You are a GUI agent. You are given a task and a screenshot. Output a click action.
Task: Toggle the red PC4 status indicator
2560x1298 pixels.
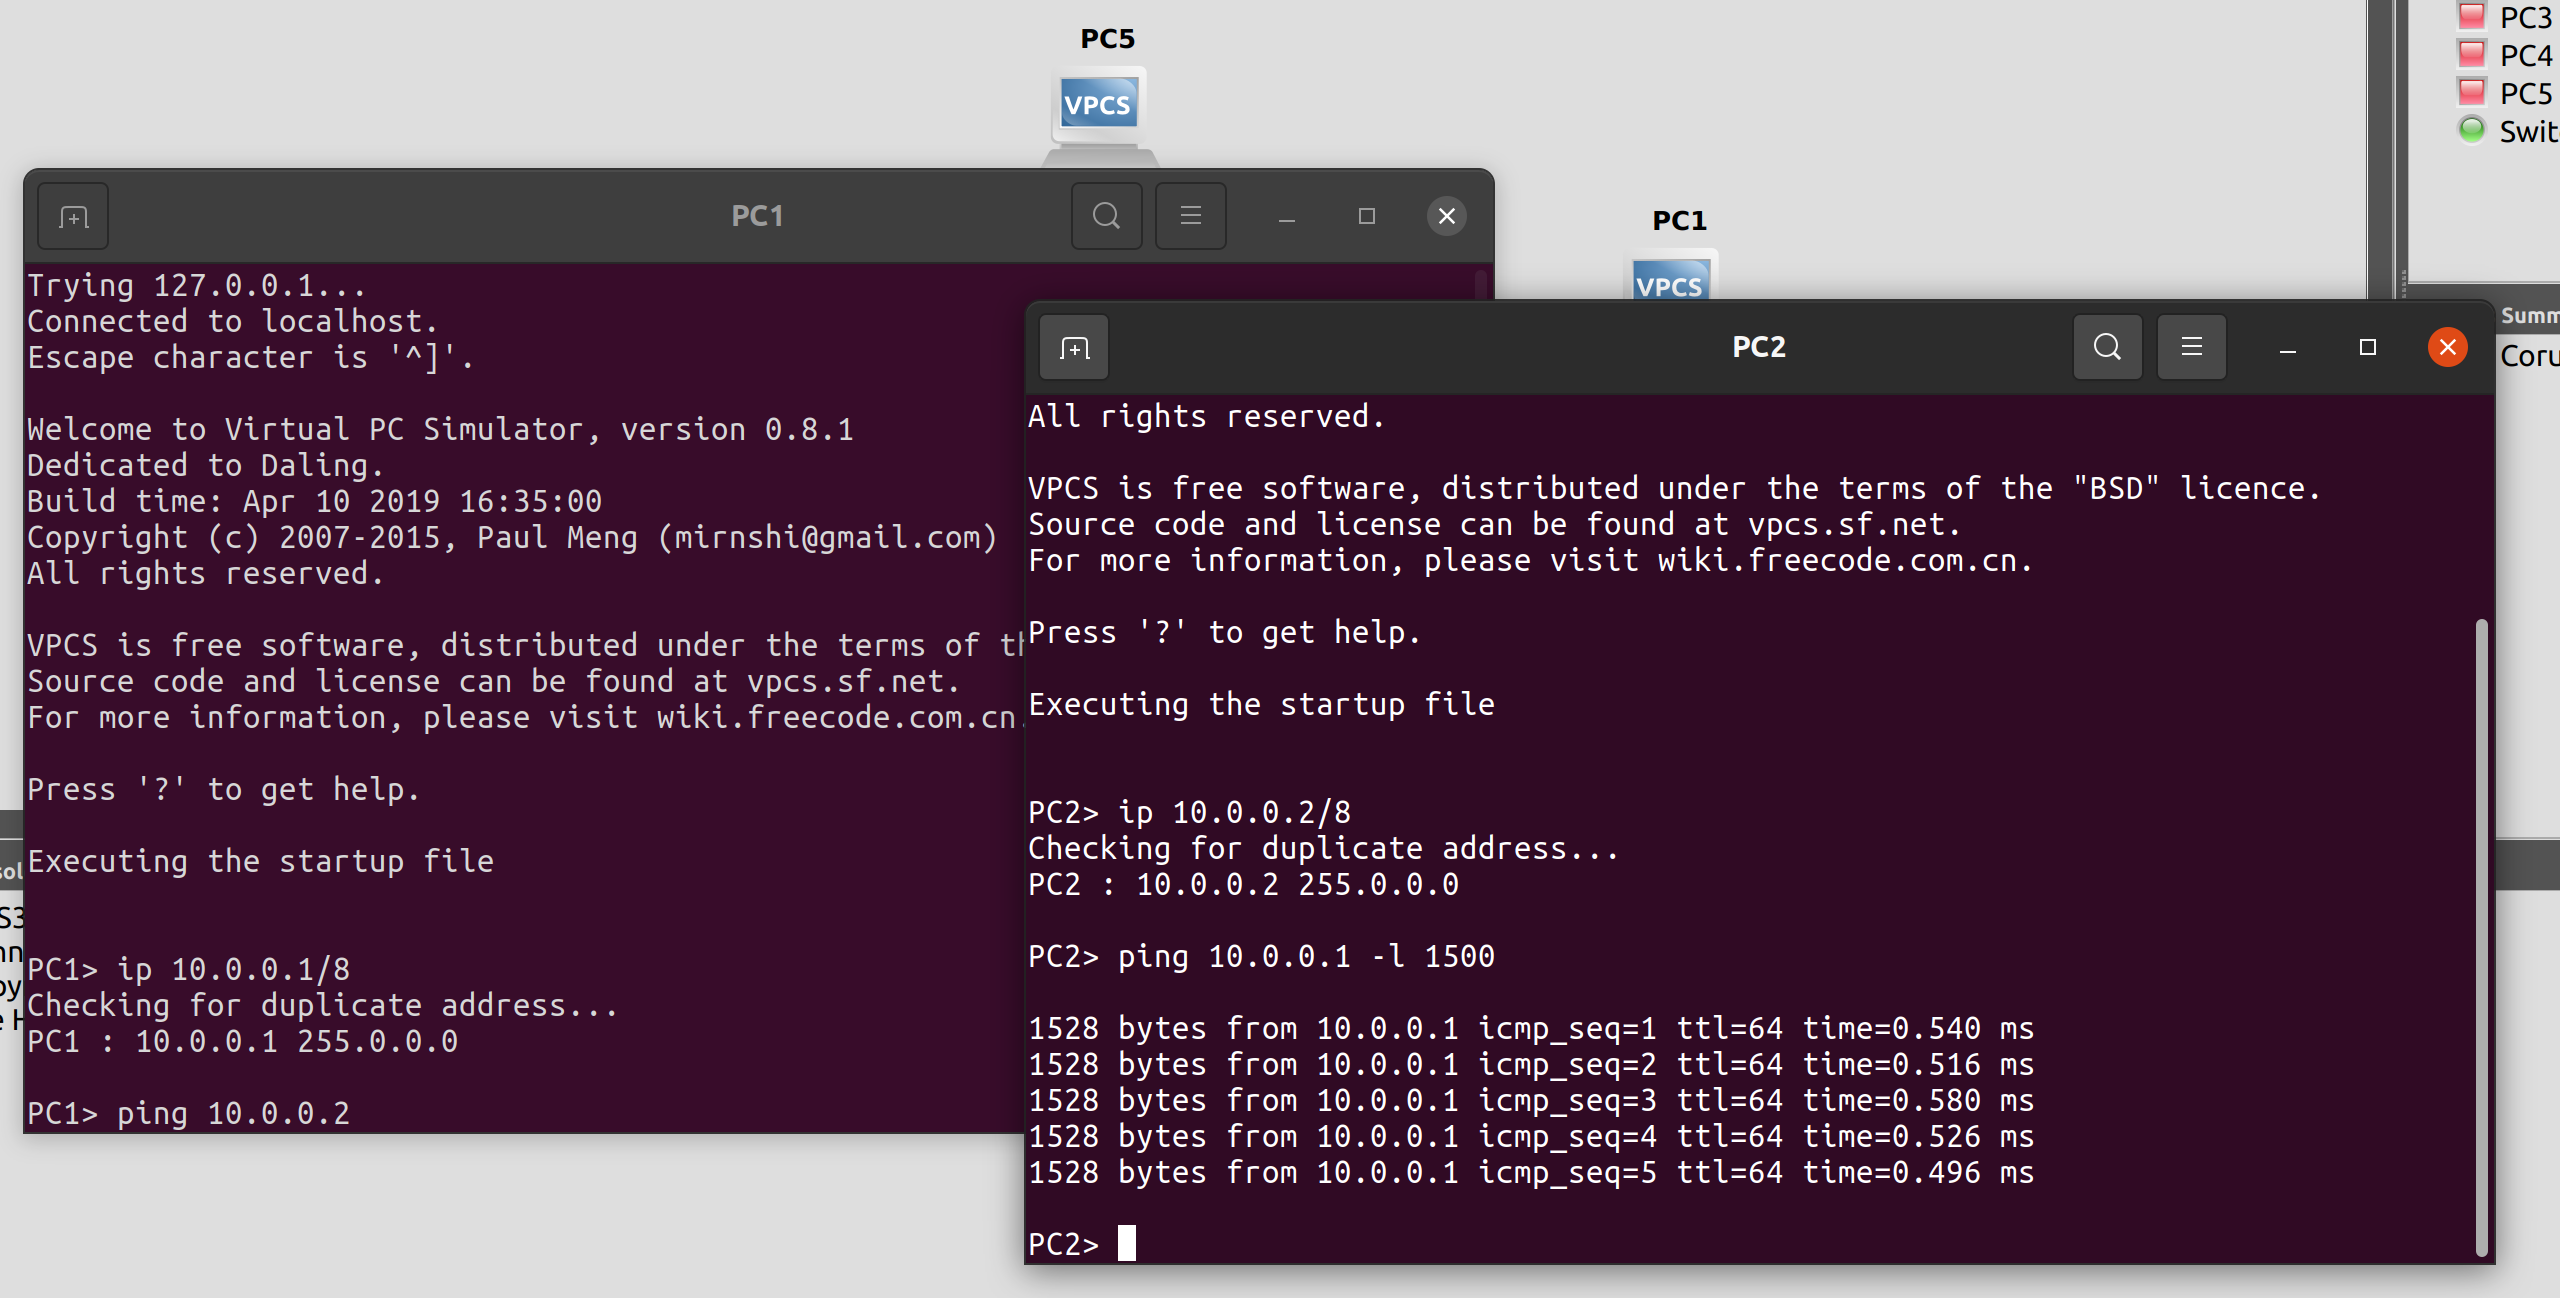tap(2471, 53)
